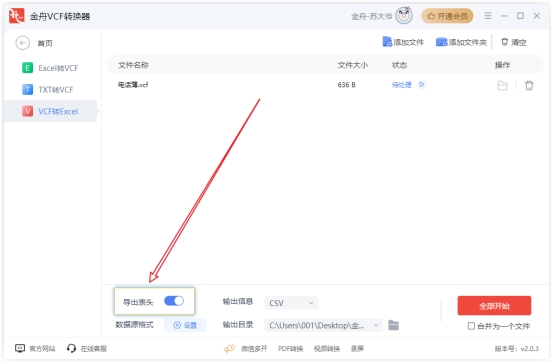Viewport: 553px width, 364px height.
Task: Delete 电话簿.vcf with the trash icon
Action: pyautogui.click(x=529, y=85)
